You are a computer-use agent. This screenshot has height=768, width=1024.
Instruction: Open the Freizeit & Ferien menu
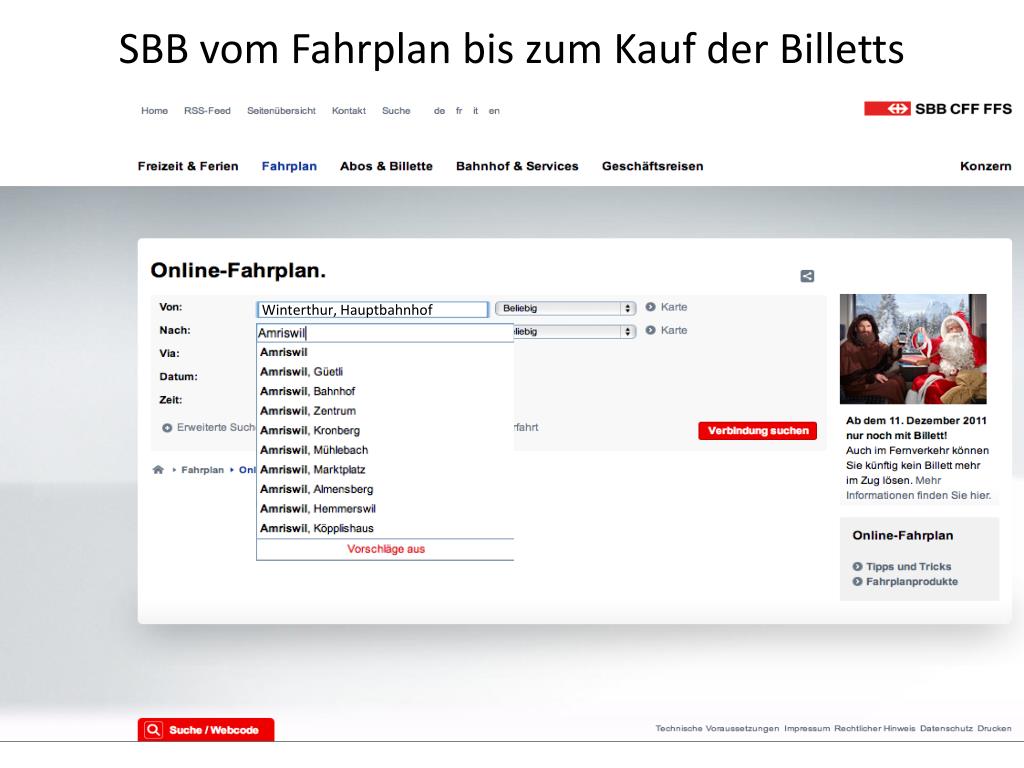(x=188, y=167)
